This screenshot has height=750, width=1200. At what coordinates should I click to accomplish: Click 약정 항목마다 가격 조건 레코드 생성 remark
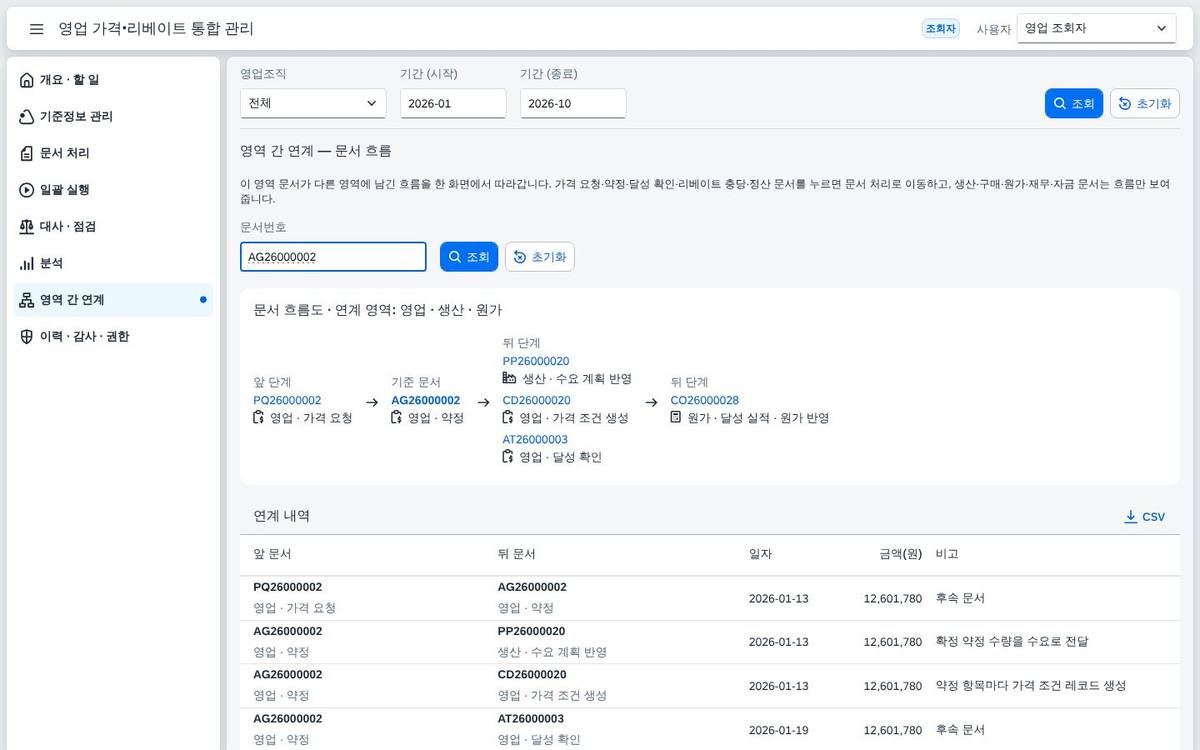(1031, 686)
